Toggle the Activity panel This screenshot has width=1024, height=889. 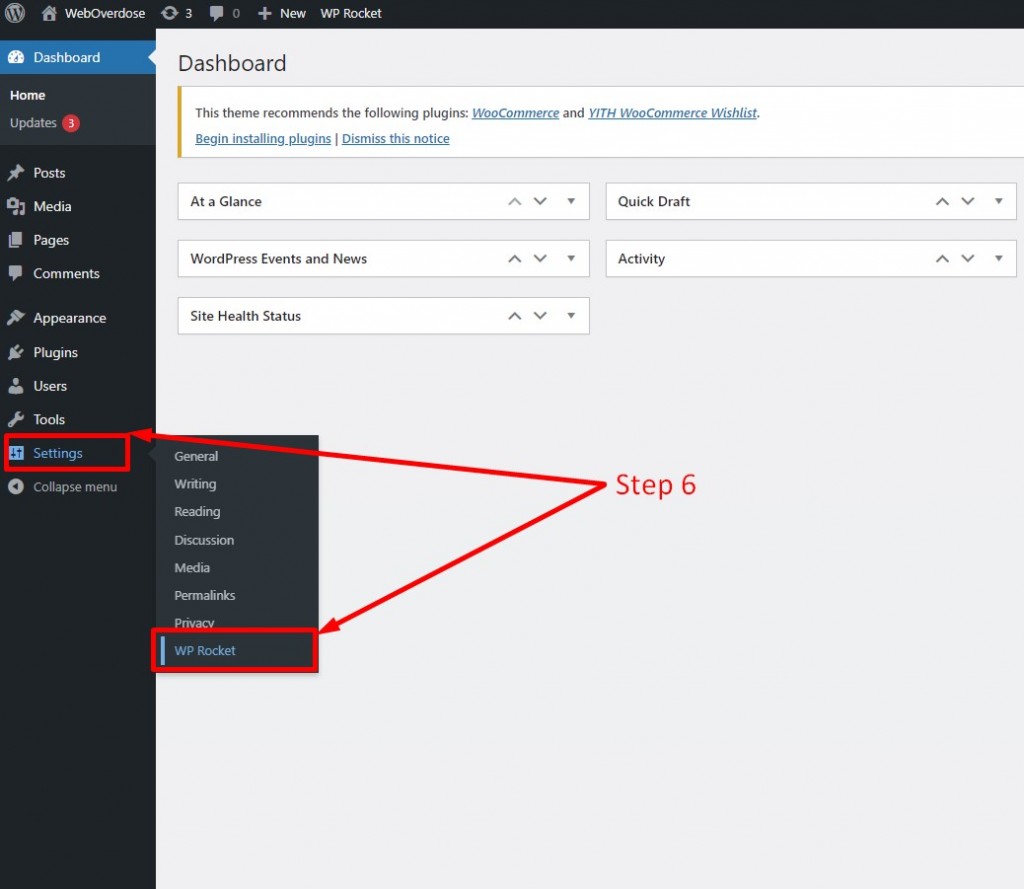coord(999,259)
